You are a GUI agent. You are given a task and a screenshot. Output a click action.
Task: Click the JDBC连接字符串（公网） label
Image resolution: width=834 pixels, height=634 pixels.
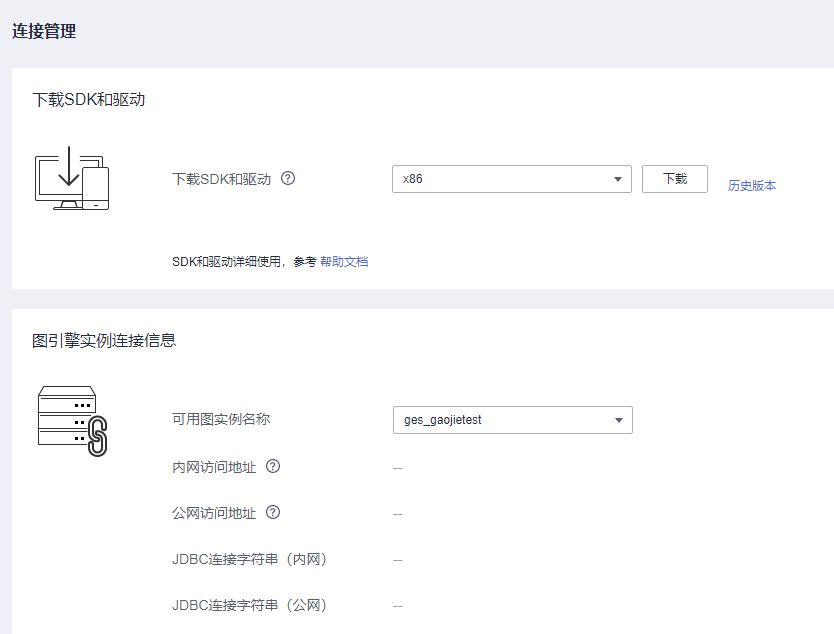[249, 605]
